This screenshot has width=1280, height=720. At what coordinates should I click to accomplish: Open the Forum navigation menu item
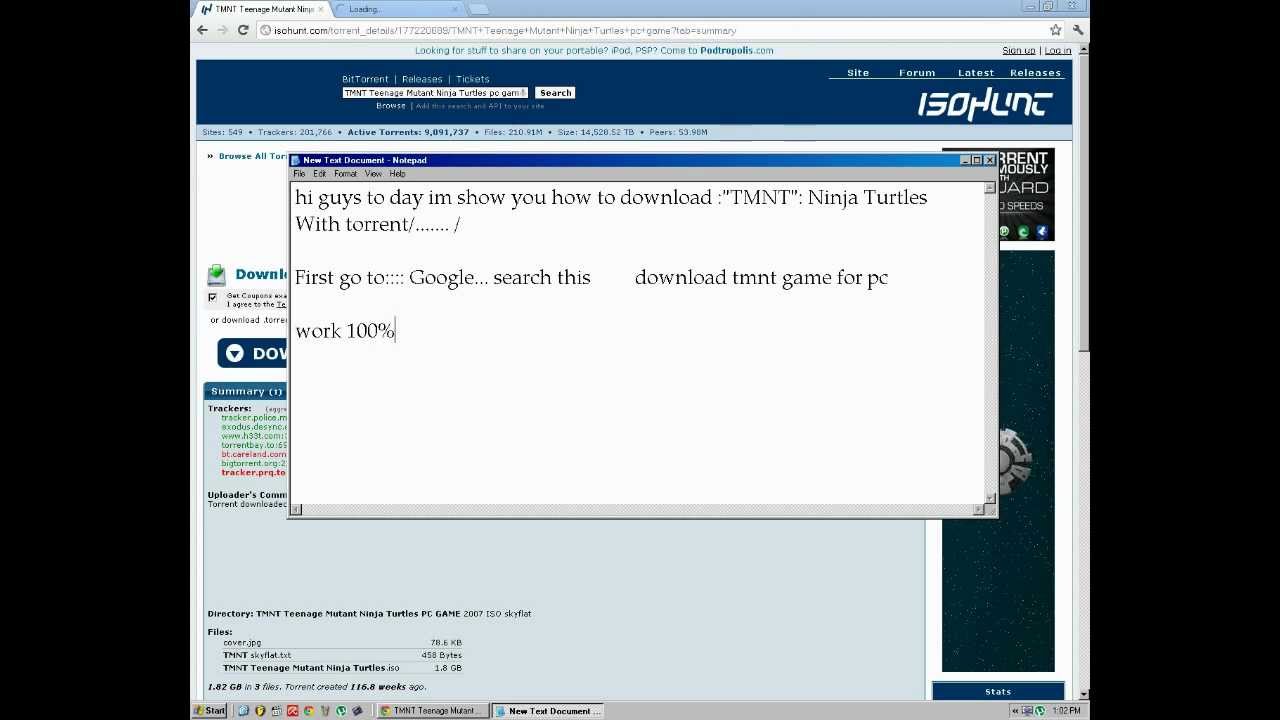click(917, 73)
